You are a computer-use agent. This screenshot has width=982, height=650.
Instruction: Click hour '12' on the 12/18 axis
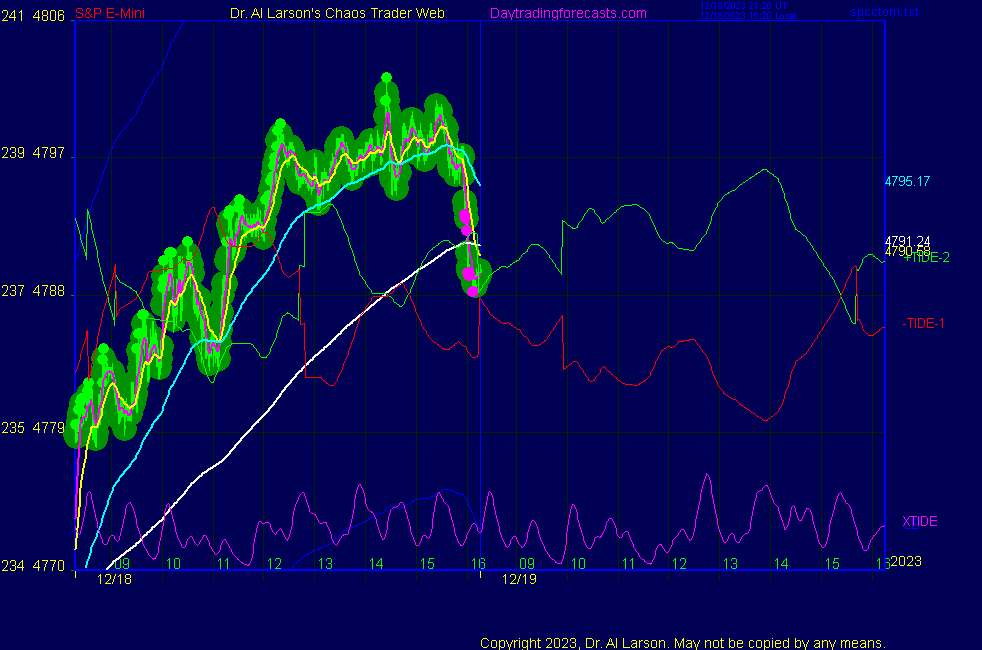274,564
